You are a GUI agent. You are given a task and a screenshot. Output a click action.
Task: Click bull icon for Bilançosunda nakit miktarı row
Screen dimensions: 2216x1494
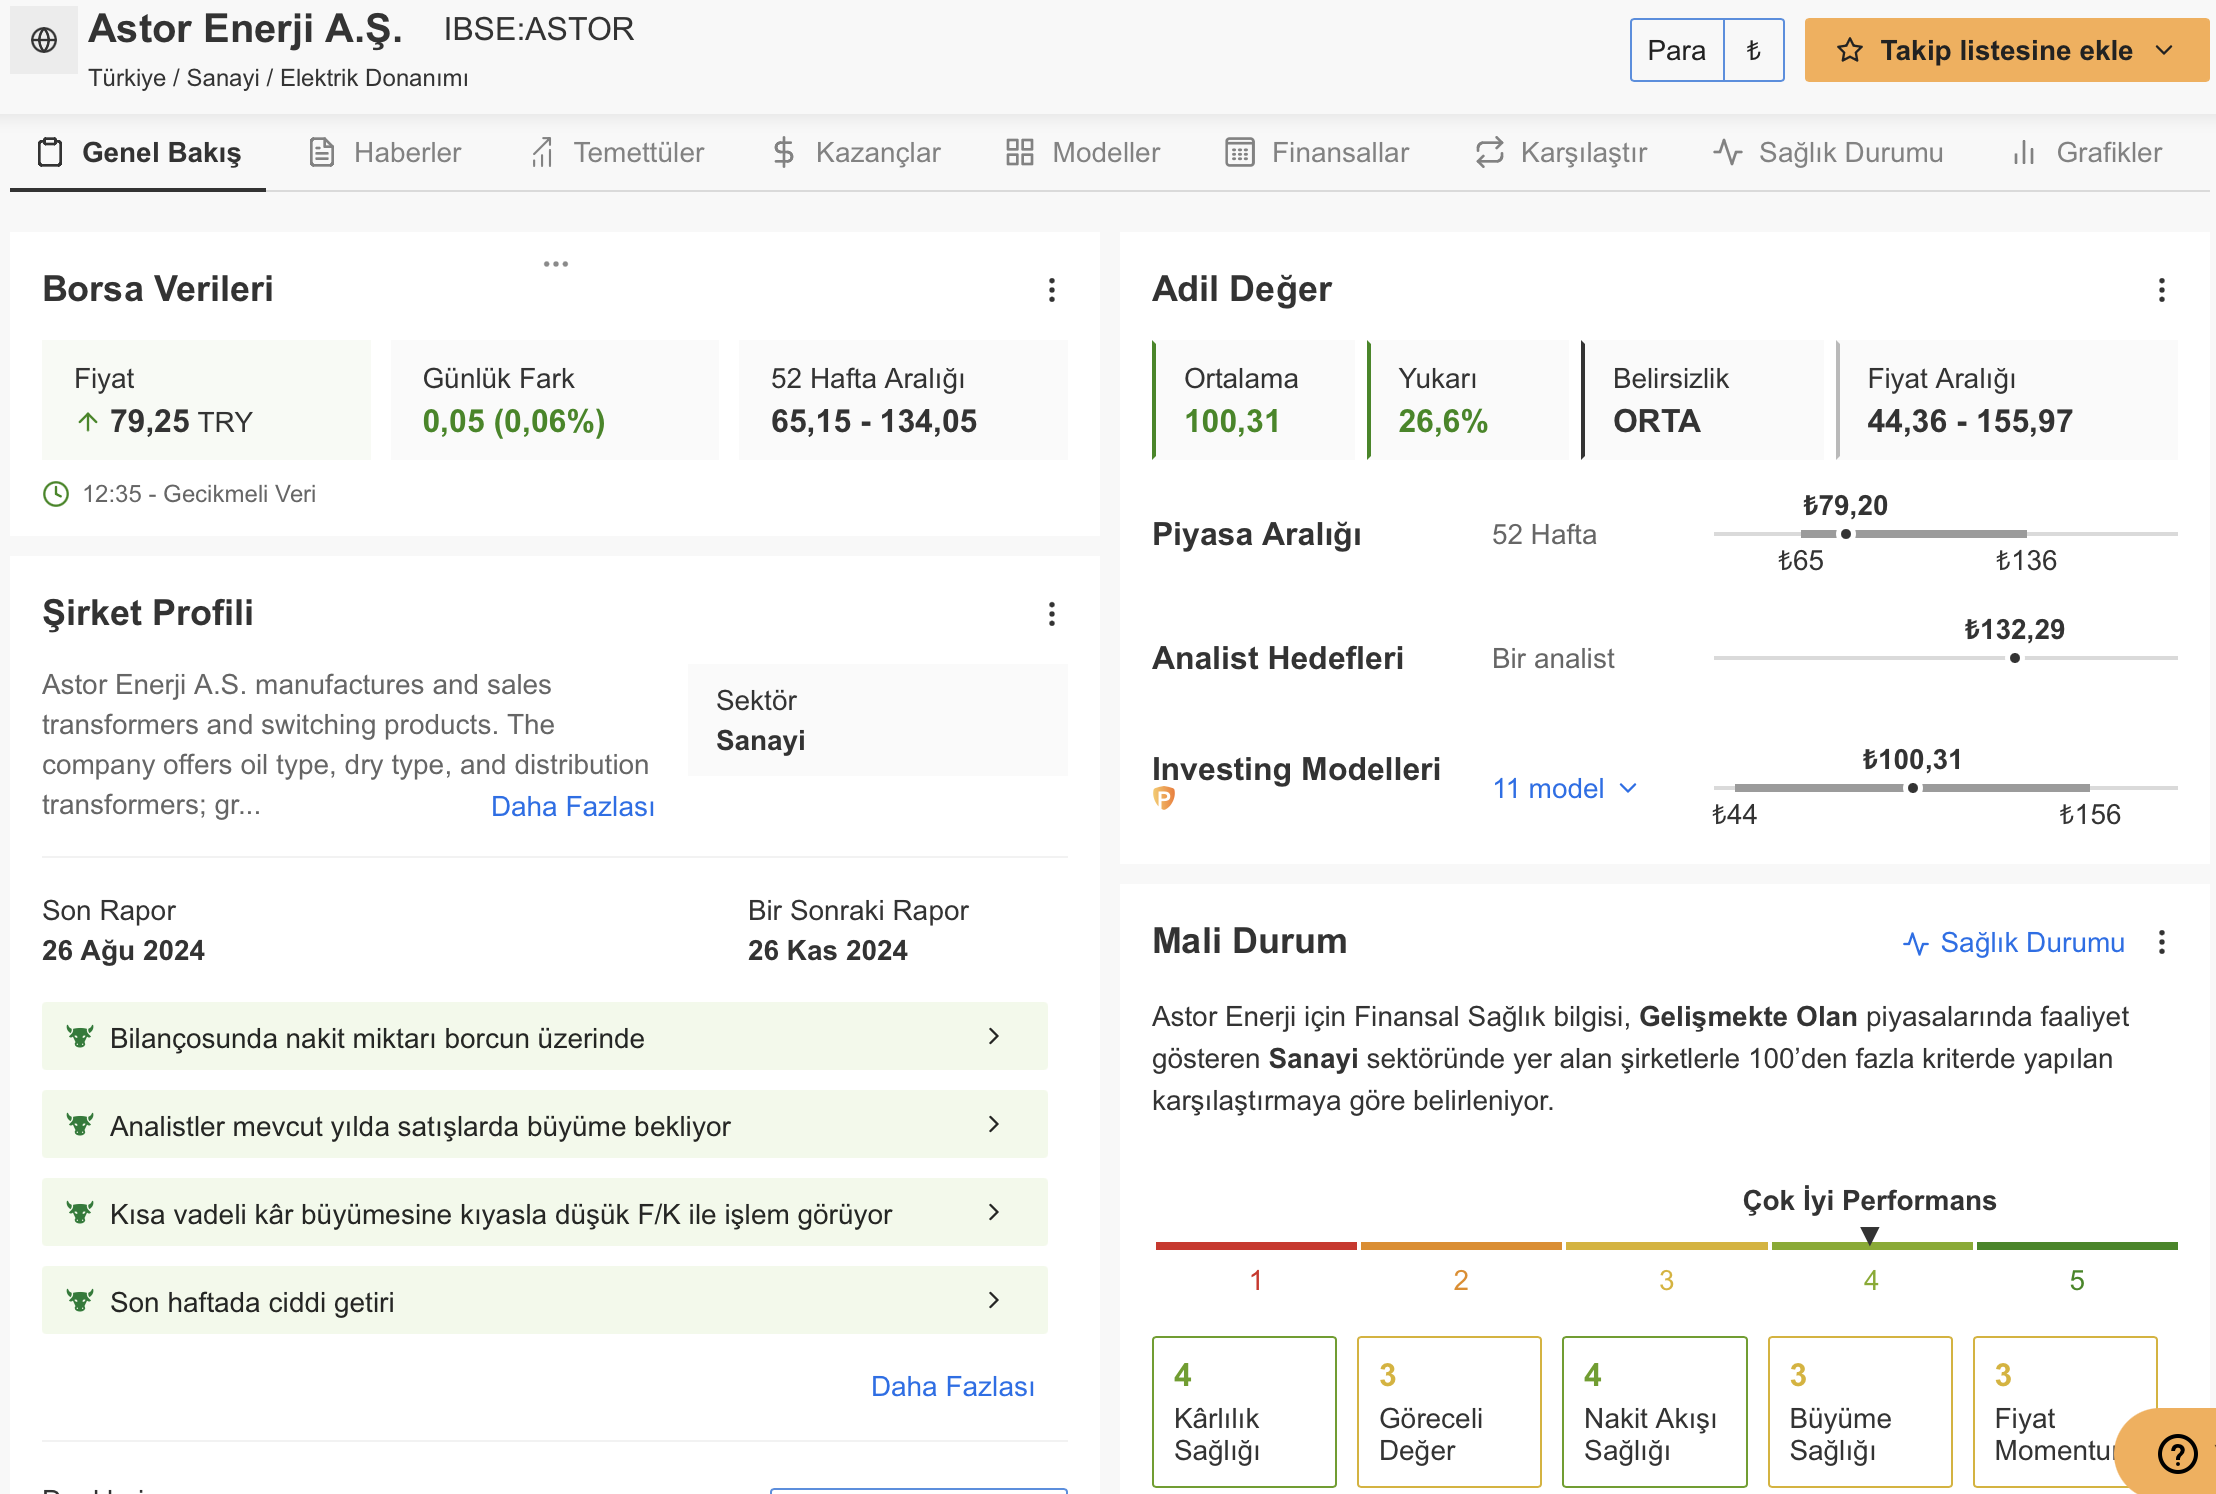click(80, 1036)
